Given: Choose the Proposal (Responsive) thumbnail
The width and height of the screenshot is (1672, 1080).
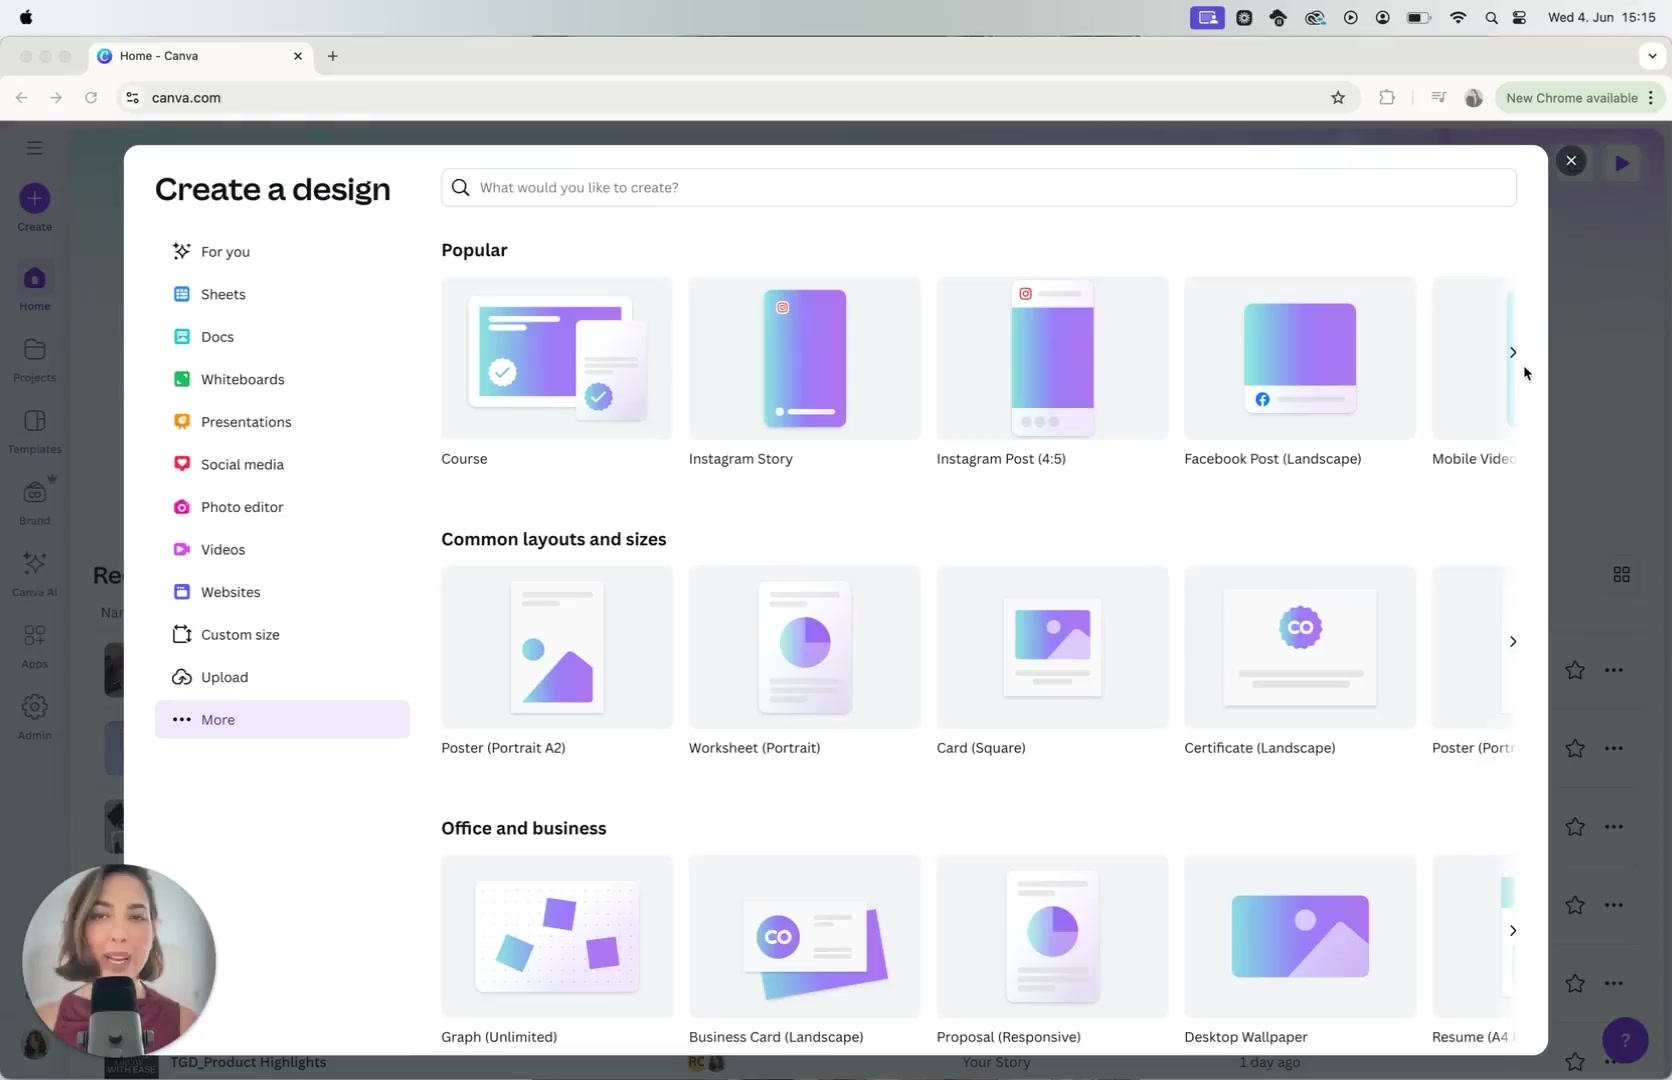Looking at the screenshot, I should point(1052,936).
